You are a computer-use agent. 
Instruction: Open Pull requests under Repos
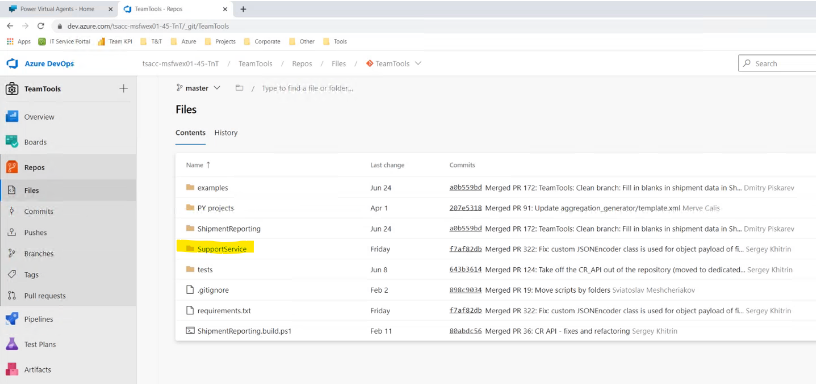[x=68, y=296]
